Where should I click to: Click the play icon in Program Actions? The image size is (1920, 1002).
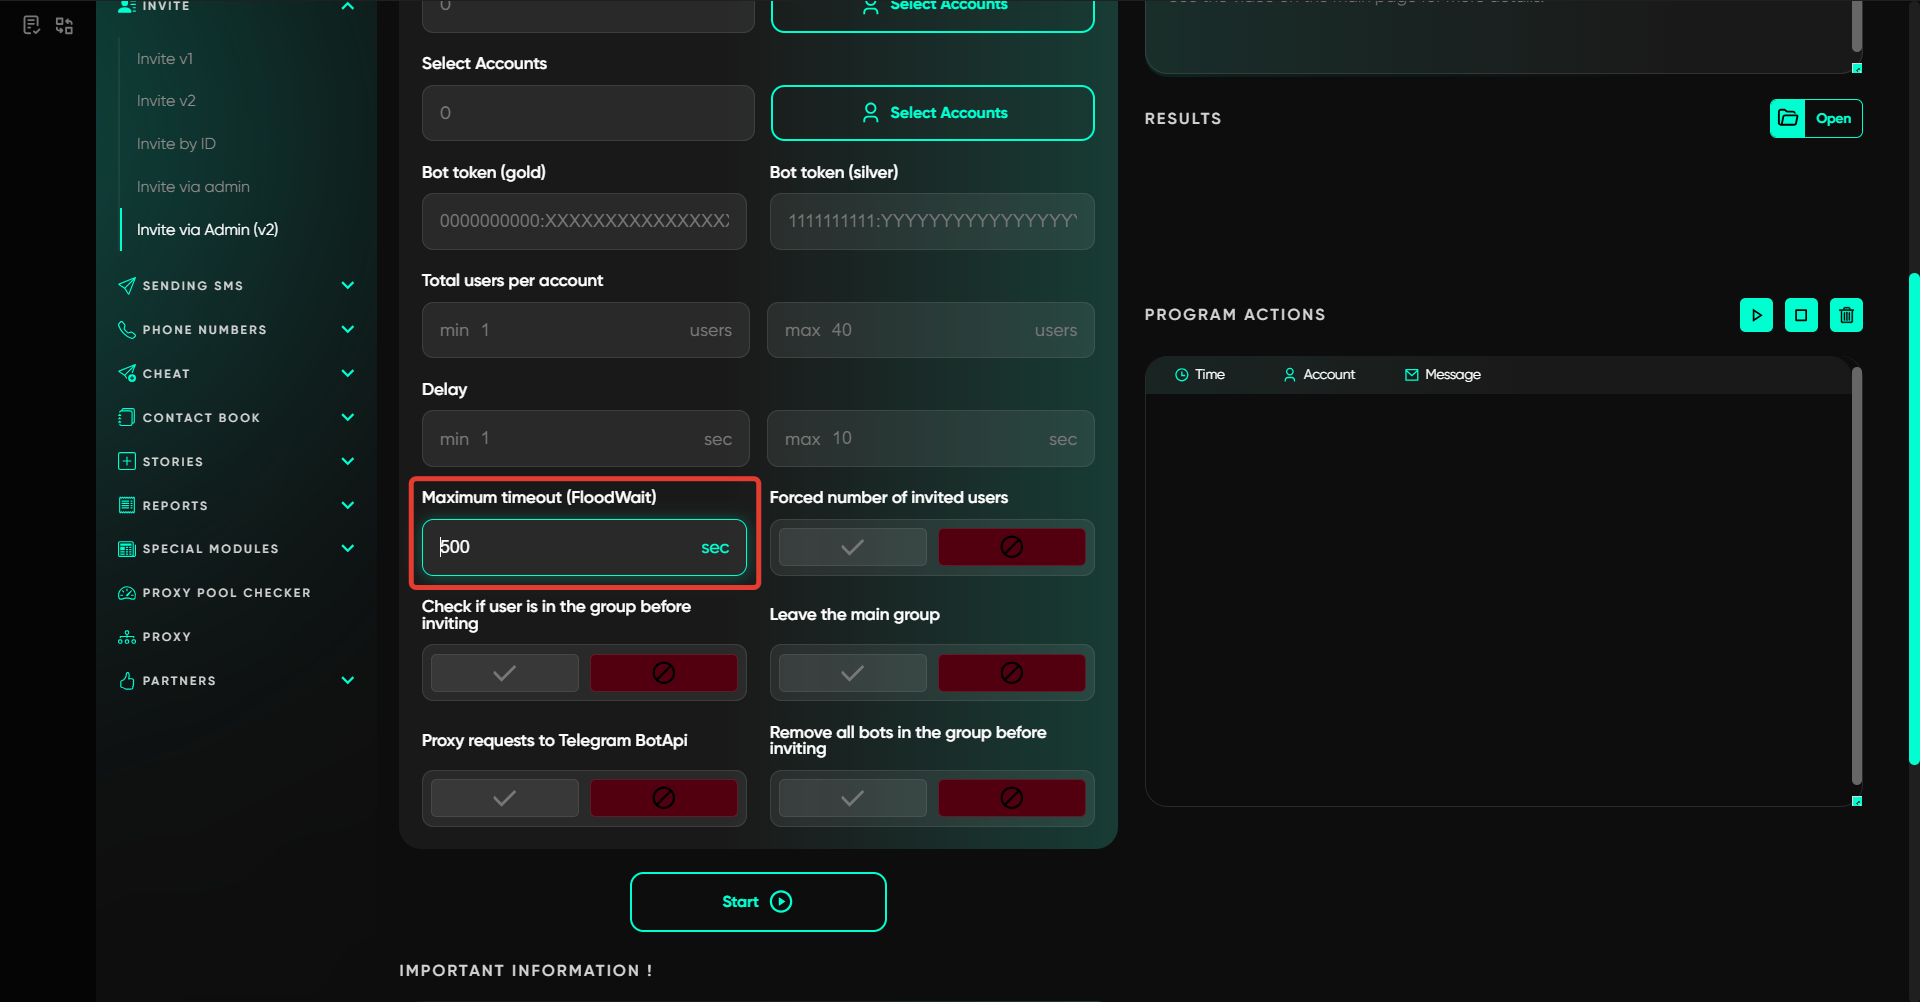tap(1756, 315)
